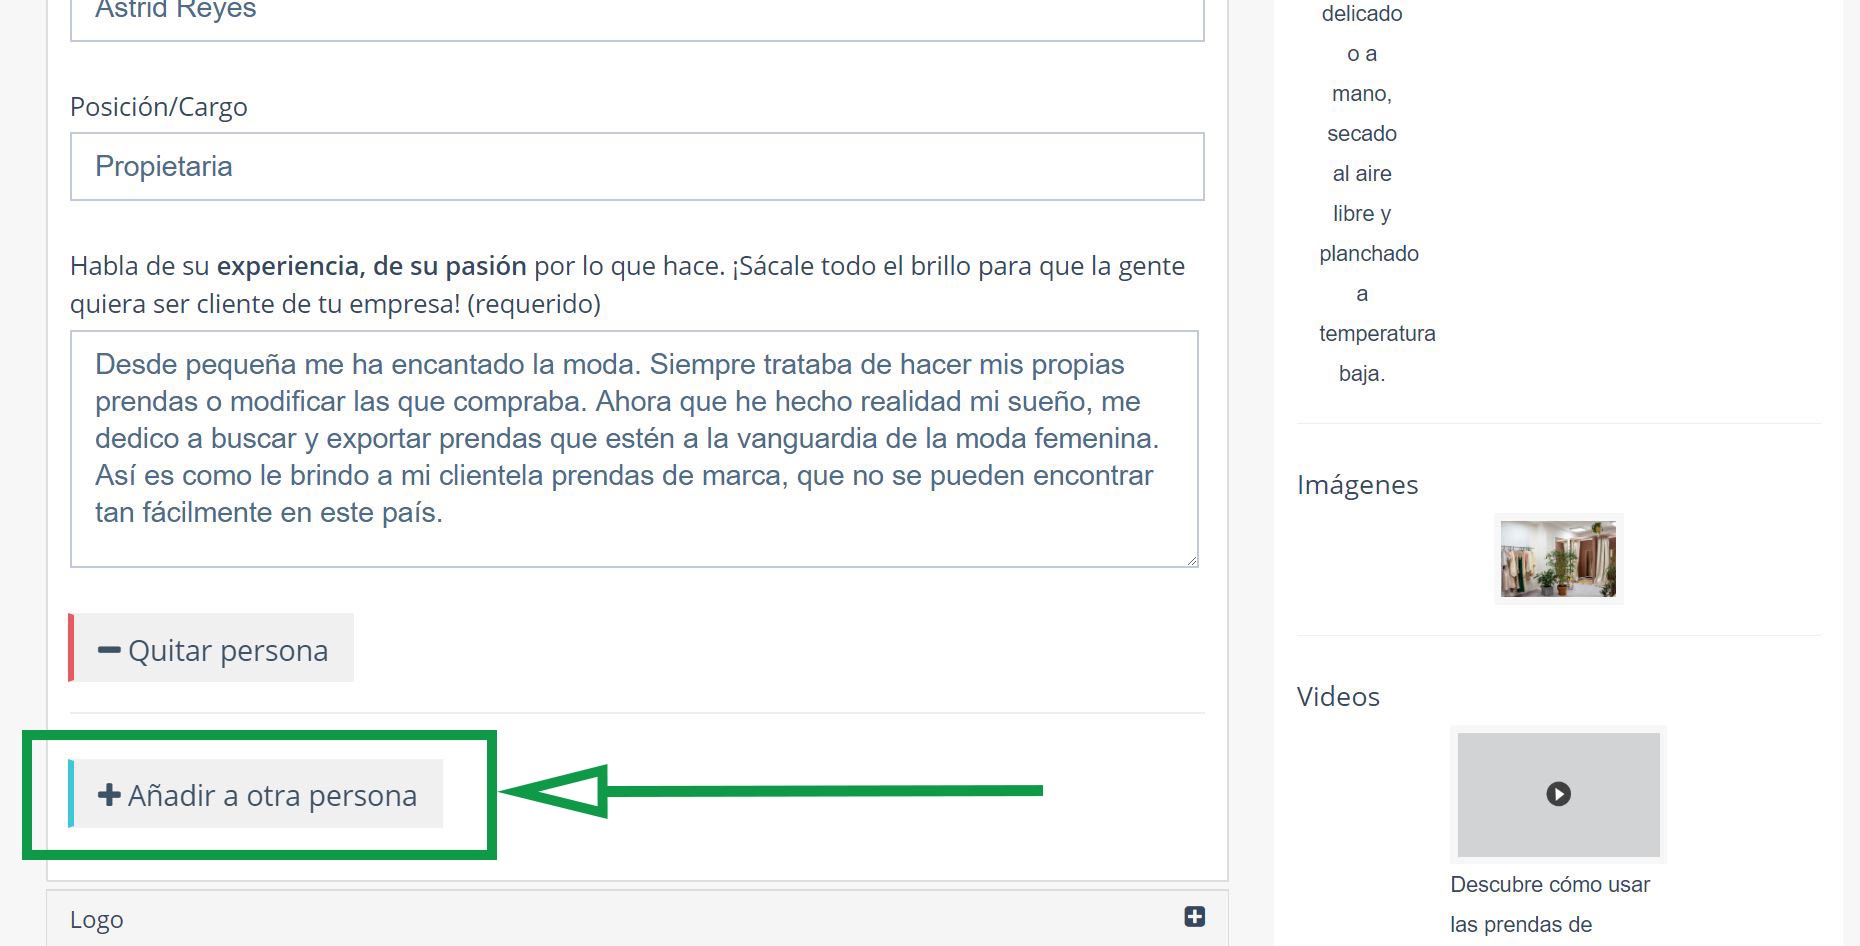Click into the experience description textarea

634,449
